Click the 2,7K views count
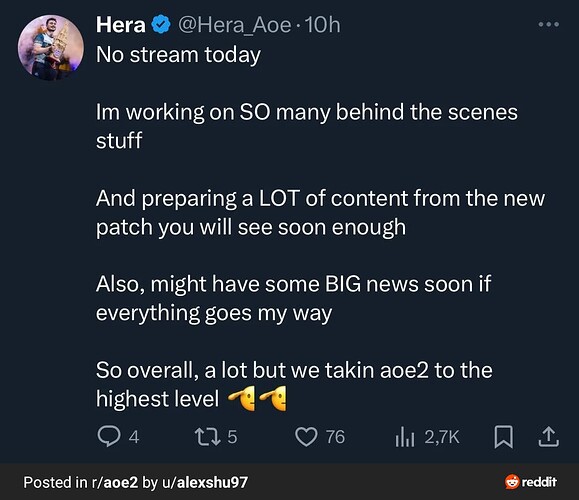The height and width of the screenshot is (500, 579). coord(442,437)
